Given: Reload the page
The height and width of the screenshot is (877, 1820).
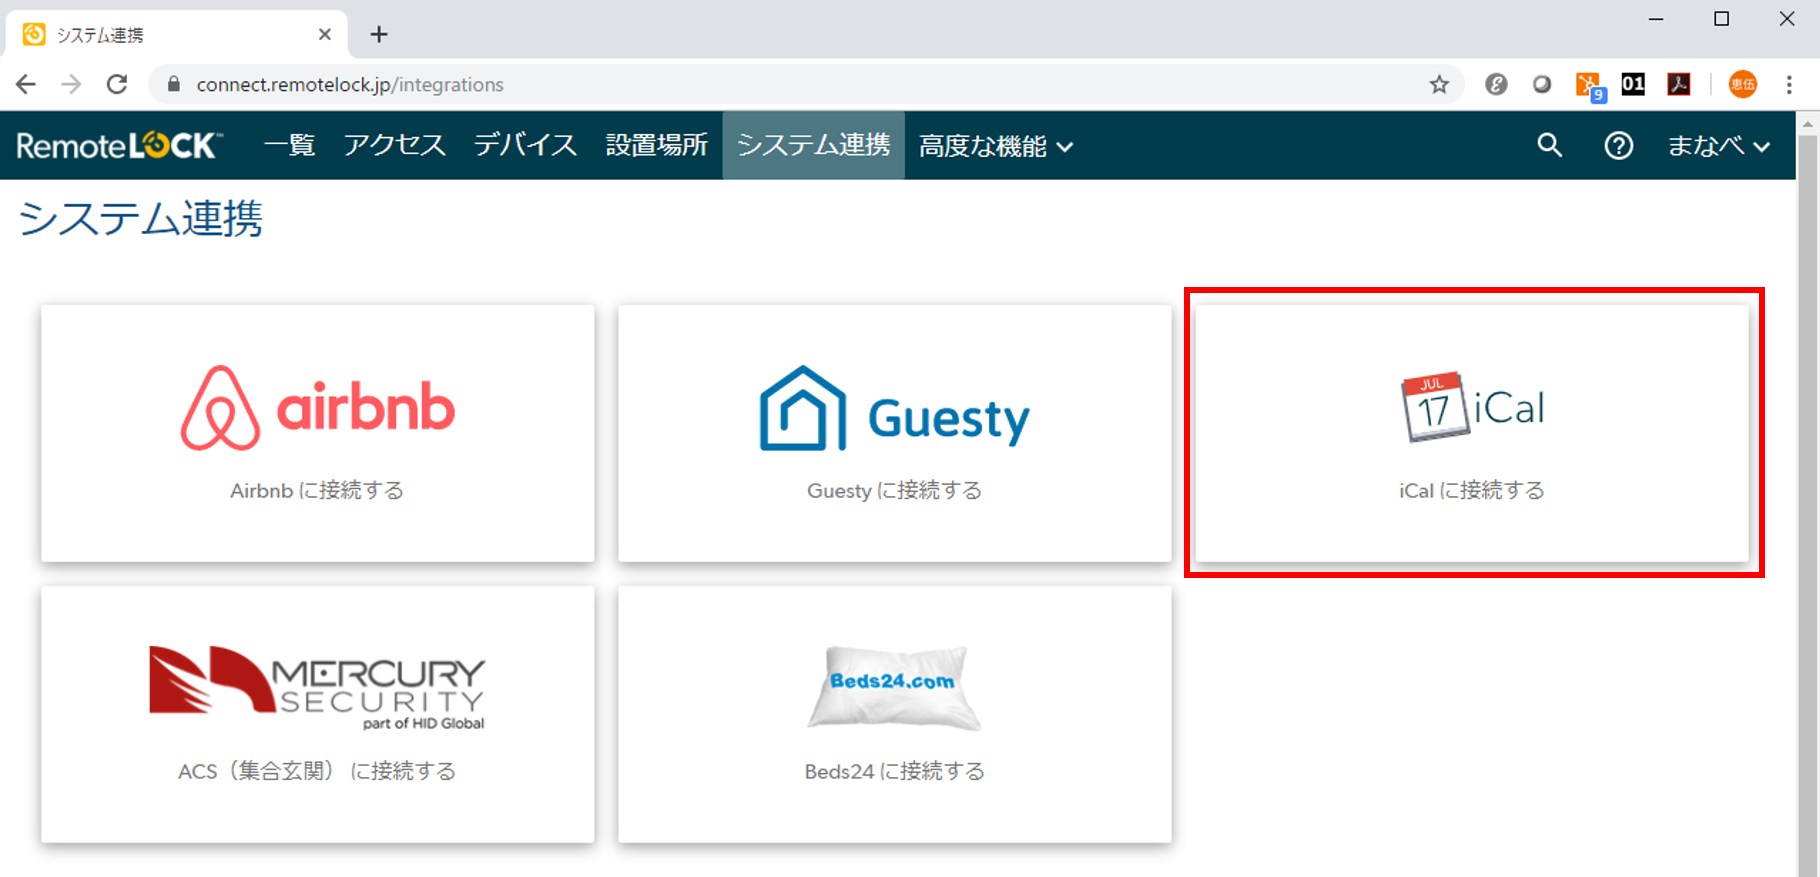Looking at the screenshot, I should pos(117,85).
